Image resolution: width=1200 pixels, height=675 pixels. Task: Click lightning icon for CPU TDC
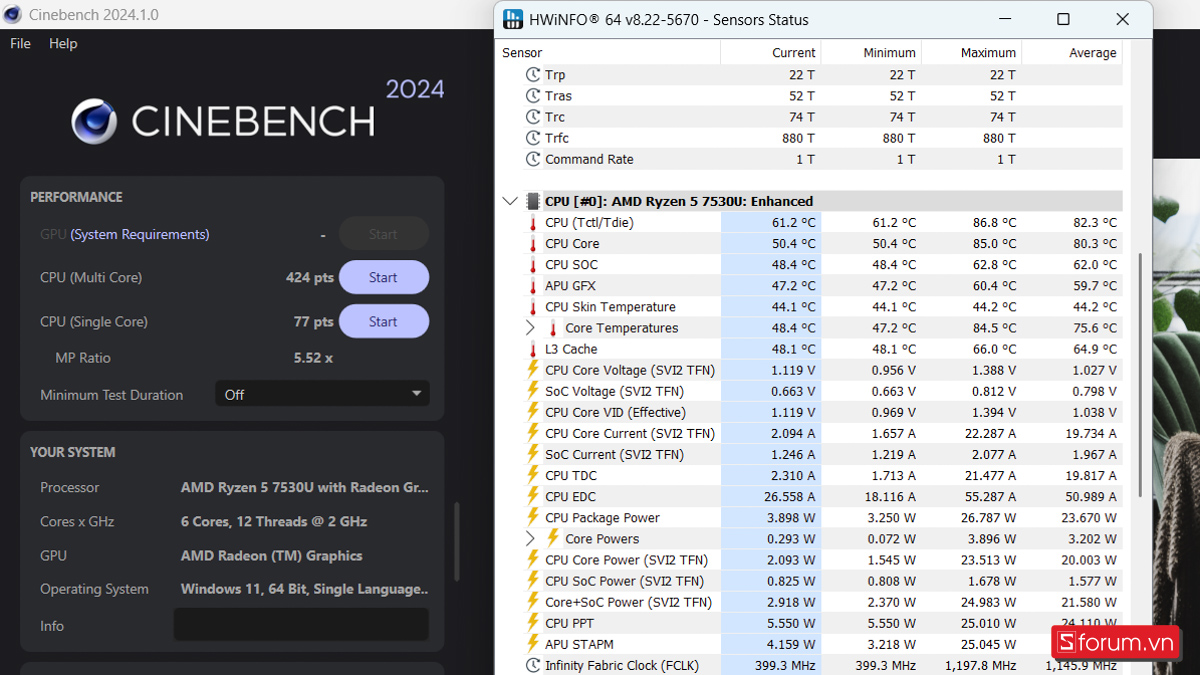click(533, 475)
